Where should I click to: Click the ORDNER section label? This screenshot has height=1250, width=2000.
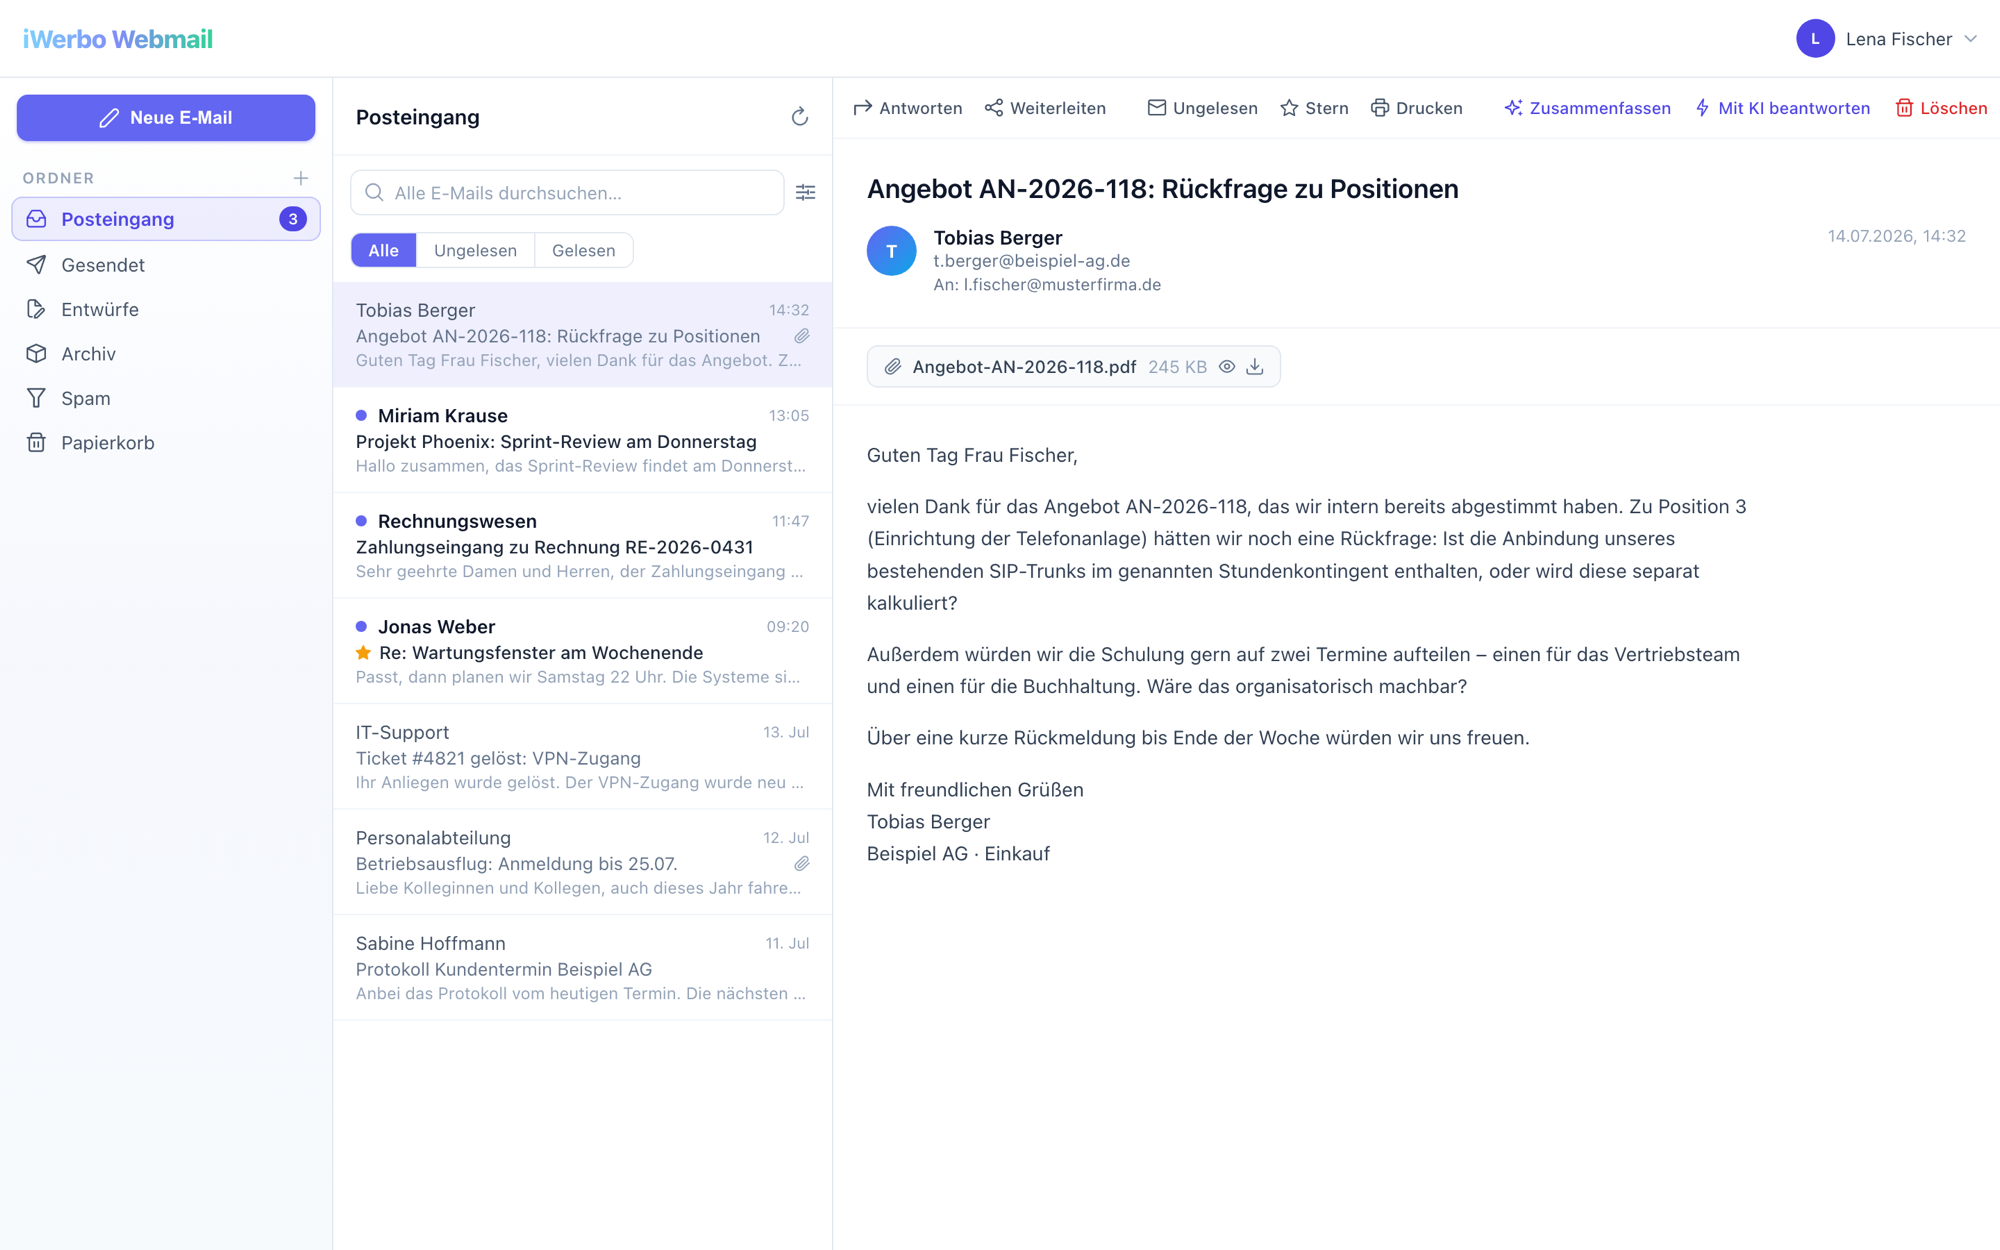59,178
